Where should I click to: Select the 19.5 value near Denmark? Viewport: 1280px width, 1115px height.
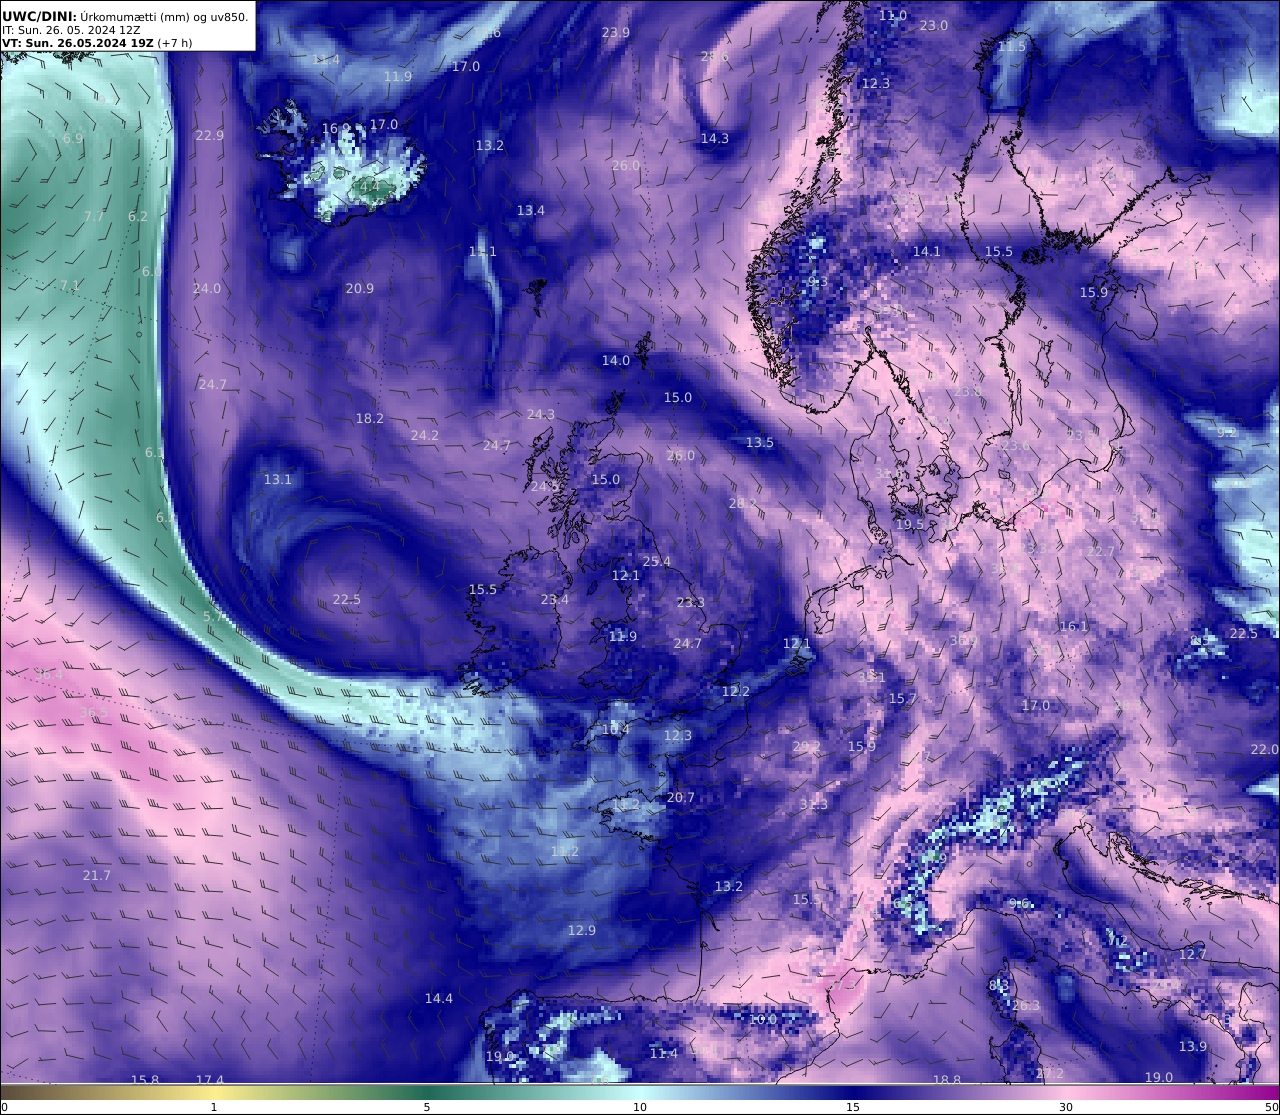point(909,524)
